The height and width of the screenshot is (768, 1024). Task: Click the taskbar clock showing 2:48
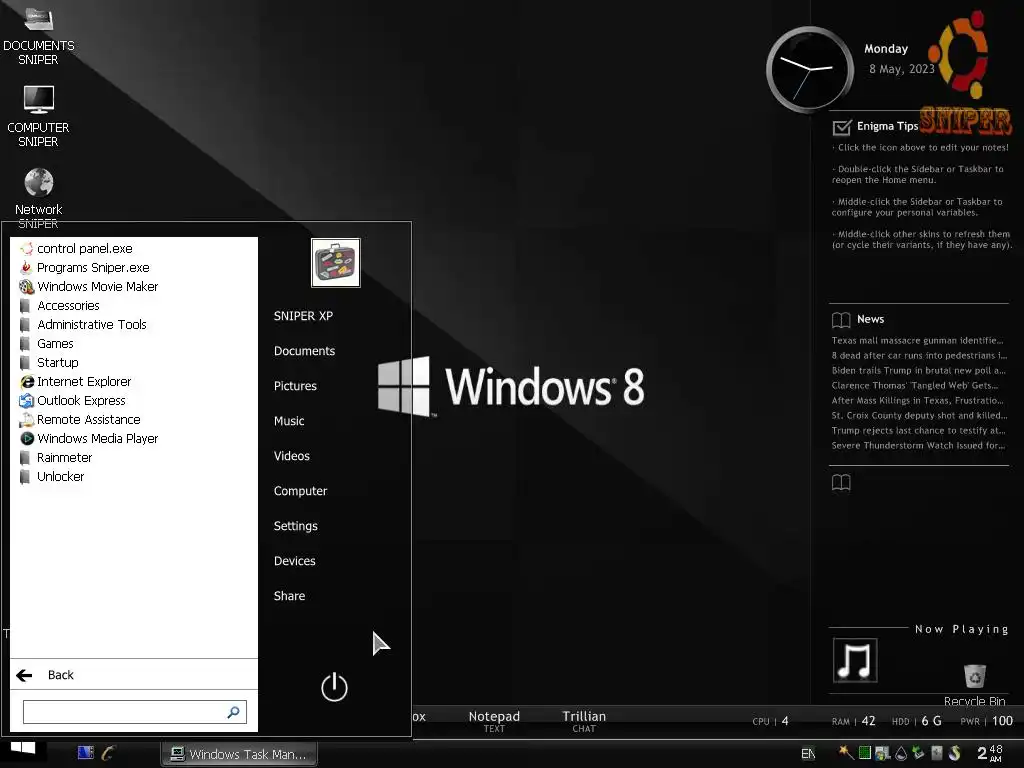[x=990, y=753]
